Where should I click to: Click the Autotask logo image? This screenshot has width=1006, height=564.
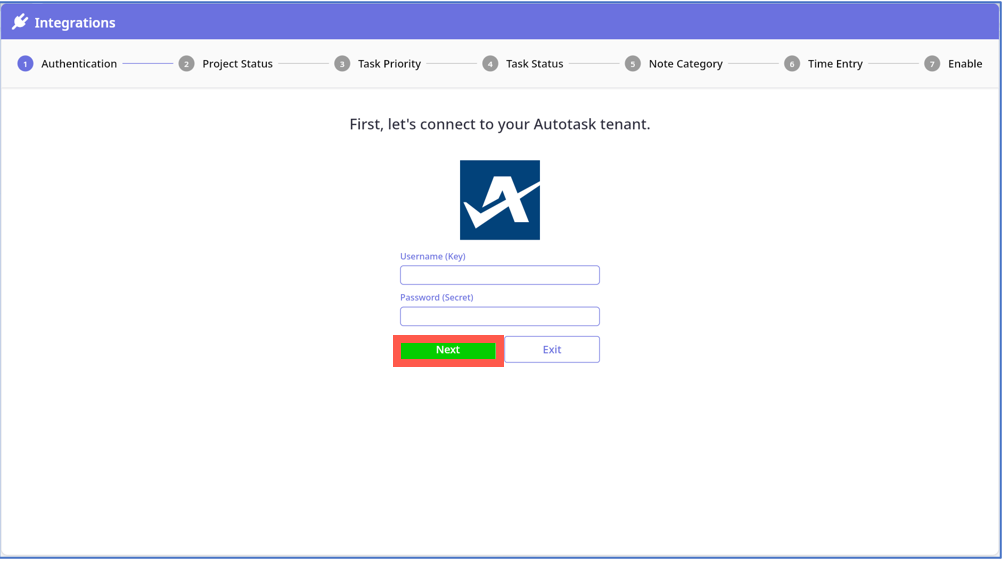pos(500,200)
